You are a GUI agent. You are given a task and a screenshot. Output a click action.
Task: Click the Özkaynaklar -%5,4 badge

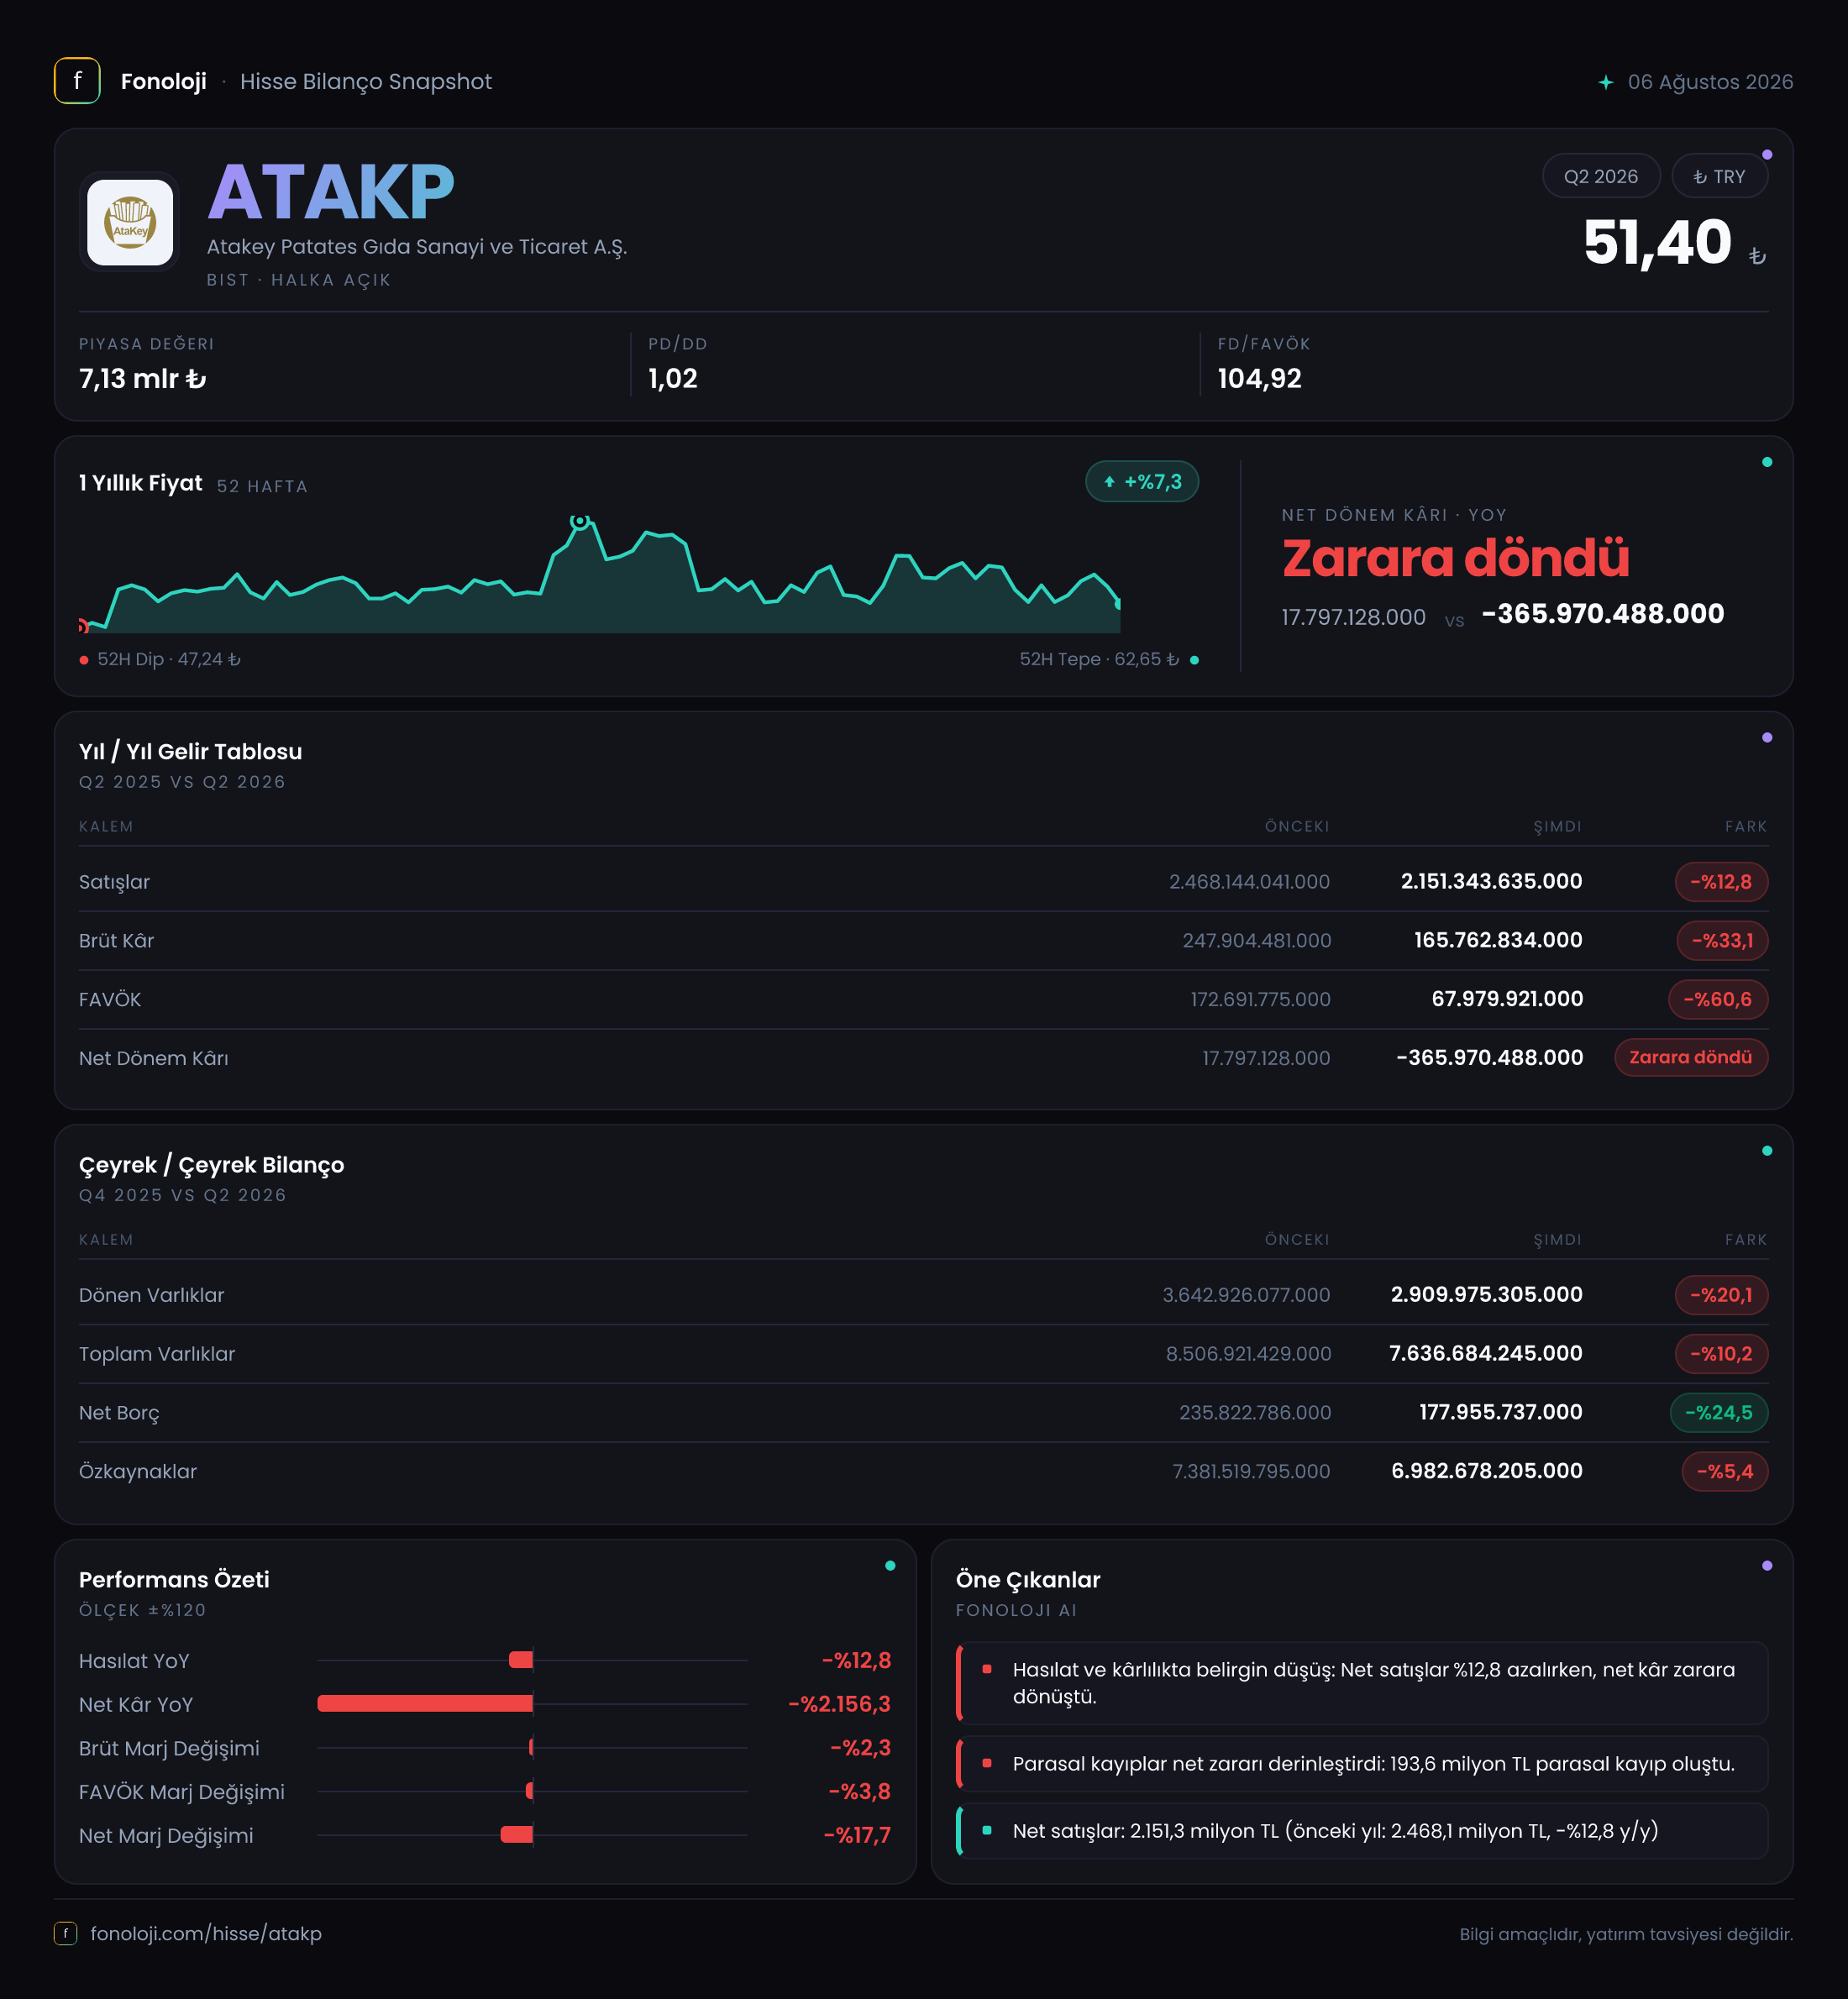pyautogui.click(x=1725, y=1472)
